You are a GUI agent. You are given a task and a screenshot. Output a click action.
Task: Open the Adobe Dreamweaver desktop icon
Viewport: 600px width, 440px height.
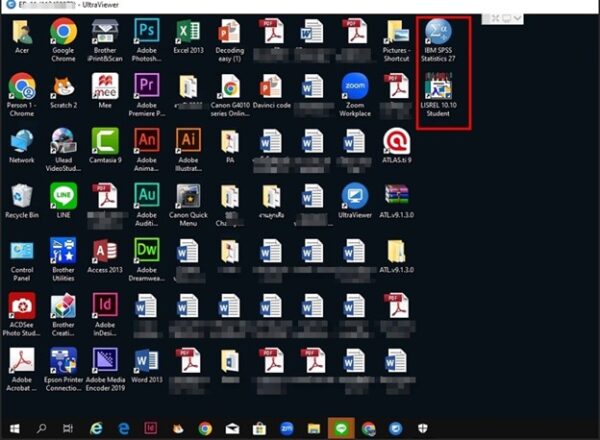[x=147, y=250]
